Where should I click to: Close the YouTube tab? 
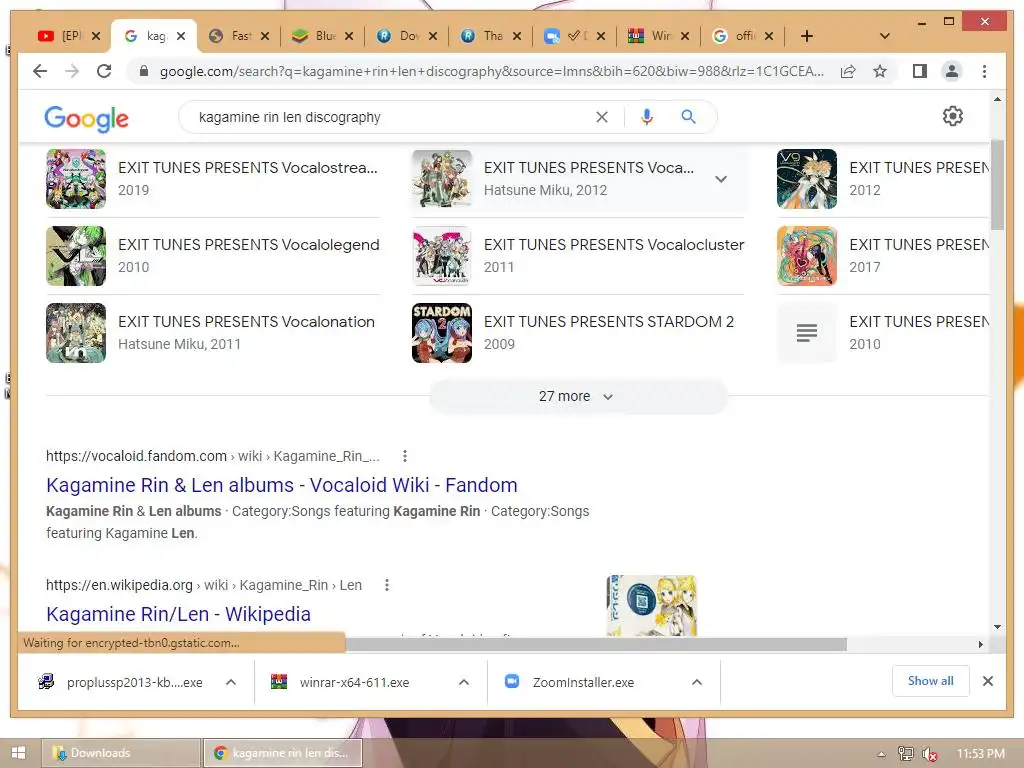96,36
